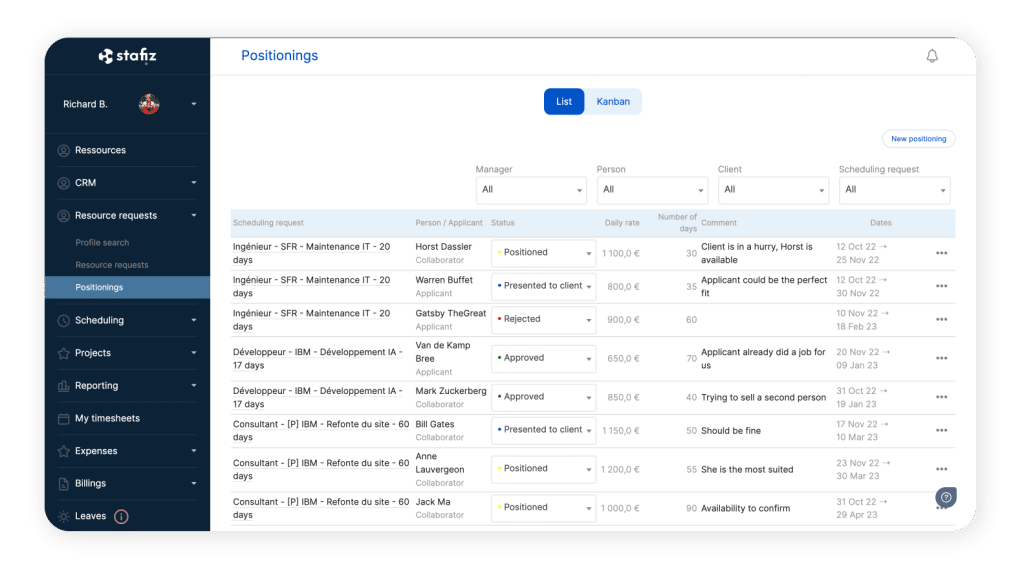Click Richard B. profile avatar
The width and height of the screenshot is (1024, 568).
pos(149,104)
